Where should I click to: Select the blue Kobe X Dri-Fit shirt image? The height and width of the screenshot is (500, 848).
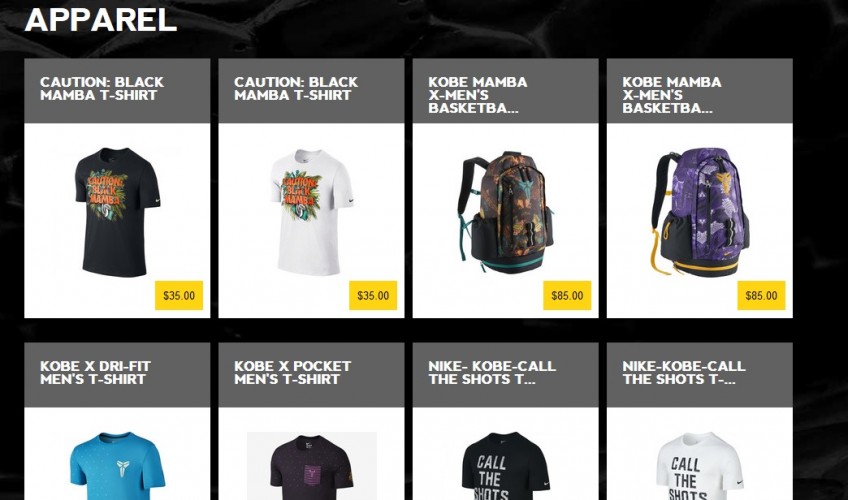pyautogui.click(x=117, y=466)
